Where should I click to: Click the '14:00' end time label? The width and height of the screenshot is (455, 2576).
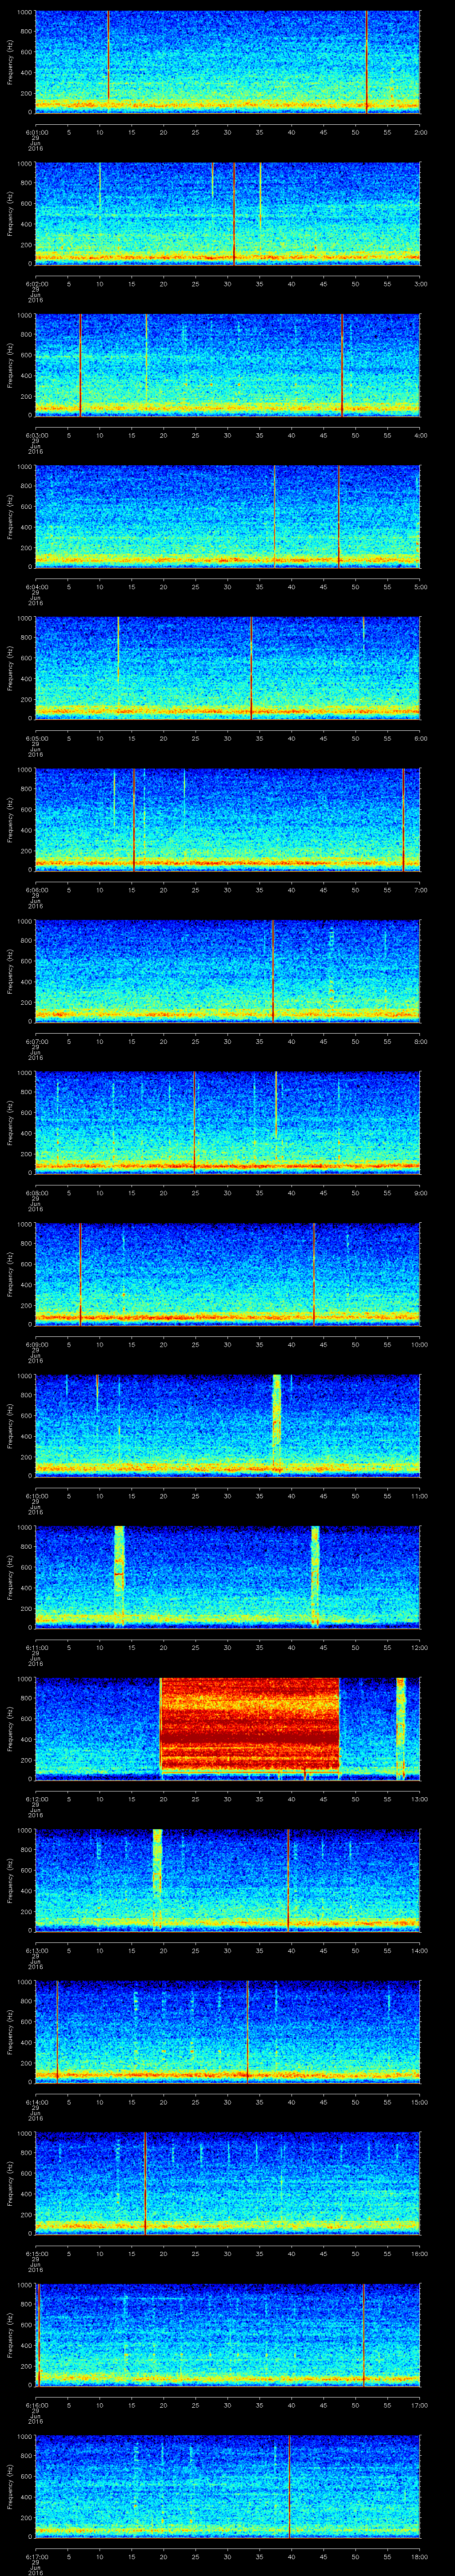(x=420, y=1951)
